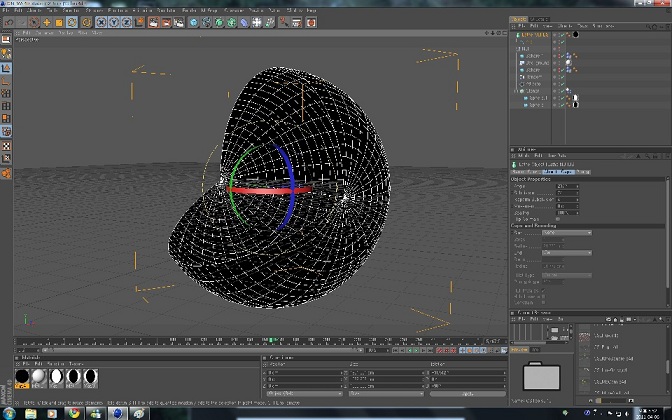Click the Undo arrow in the top toolbar
672x420 pixels.
click(x=9, y=22)
